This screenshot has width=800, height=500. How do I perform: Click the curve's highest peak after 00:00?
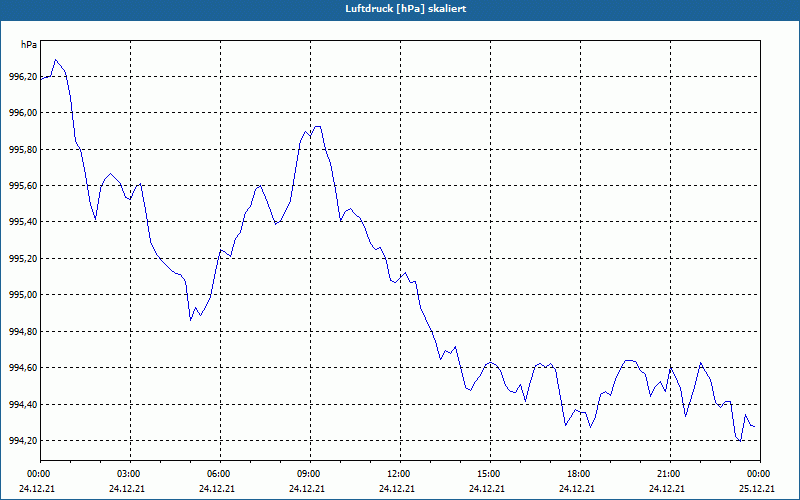(x=56, y=60)
